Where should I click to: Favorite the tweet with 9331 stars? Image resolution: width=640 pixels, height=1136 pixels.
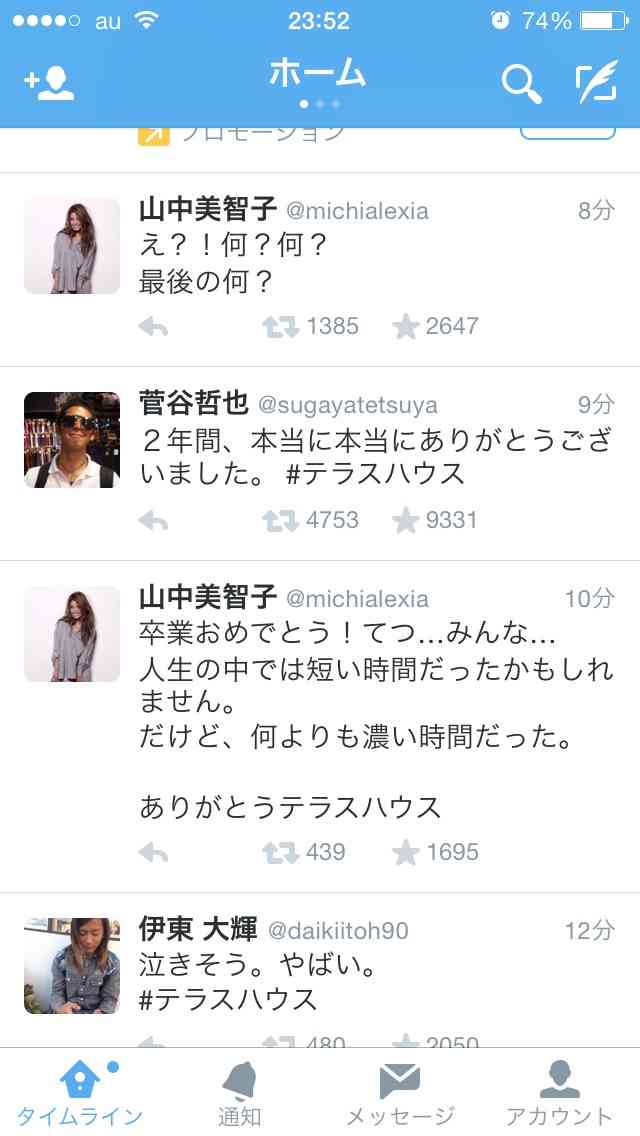406,521
